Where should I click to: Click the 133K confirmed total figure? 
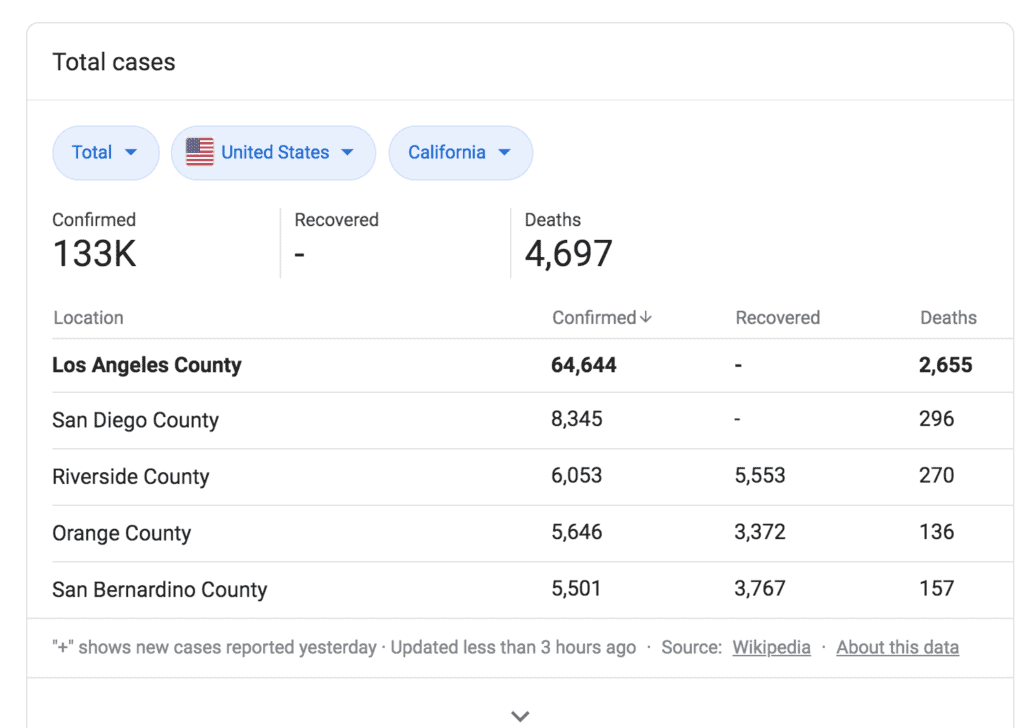pos(94,254)
